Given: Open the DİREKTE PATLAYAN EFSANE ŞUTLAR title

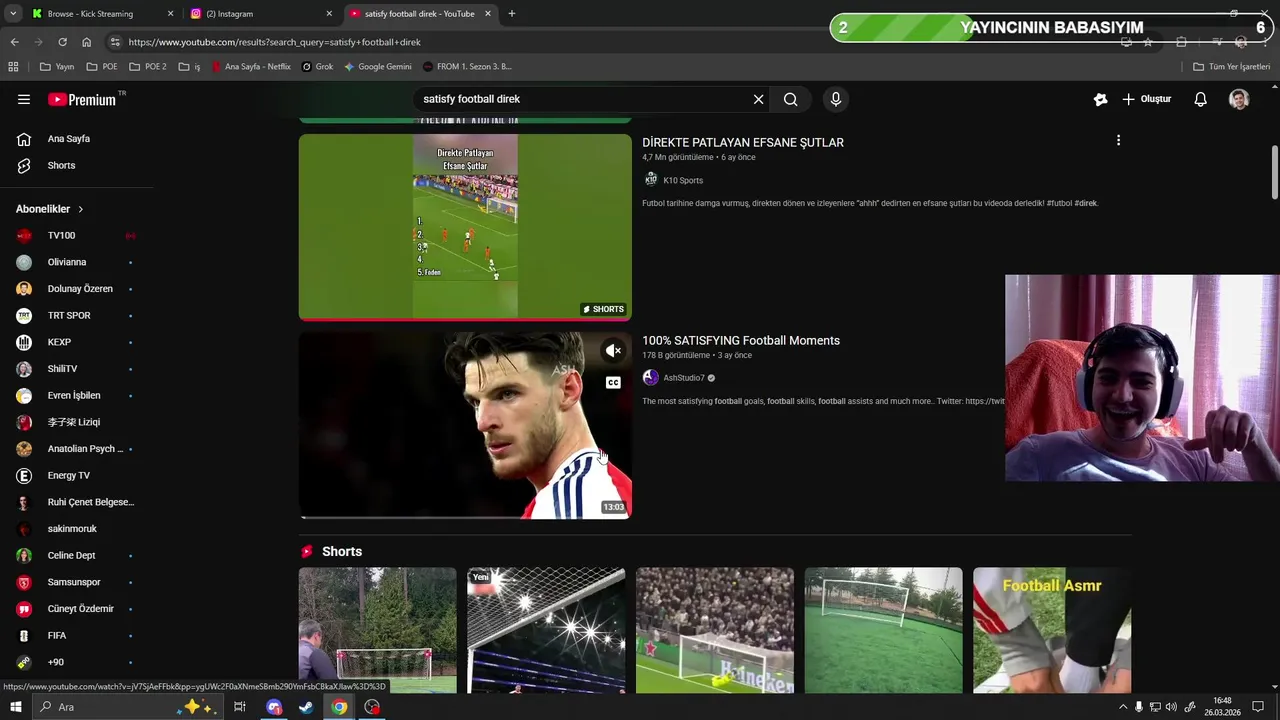Looking at the screenshot, I should click(743, 142).
